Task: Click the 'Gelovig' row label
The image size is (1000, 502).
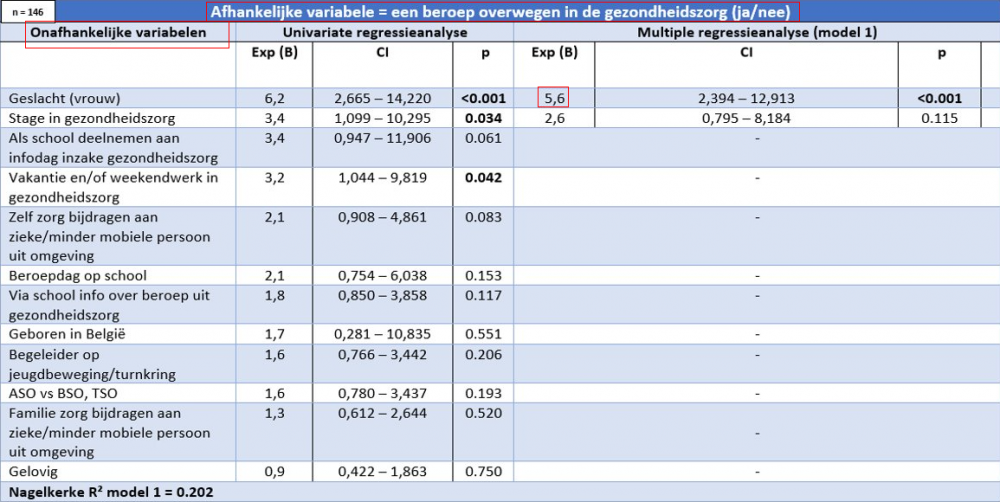Action: click(x=33, y=472)
